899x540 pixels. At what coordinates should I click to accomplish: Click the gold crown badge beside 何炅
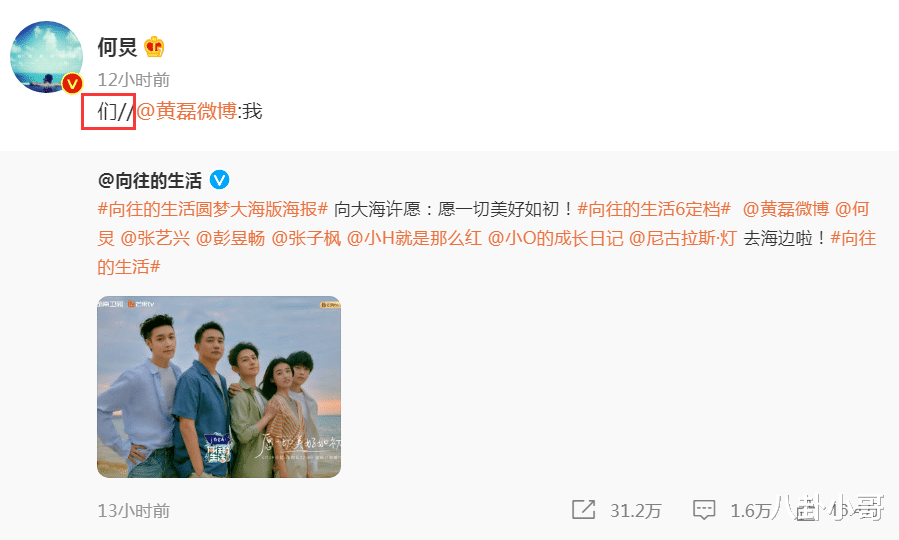click(x=154, y=46)
